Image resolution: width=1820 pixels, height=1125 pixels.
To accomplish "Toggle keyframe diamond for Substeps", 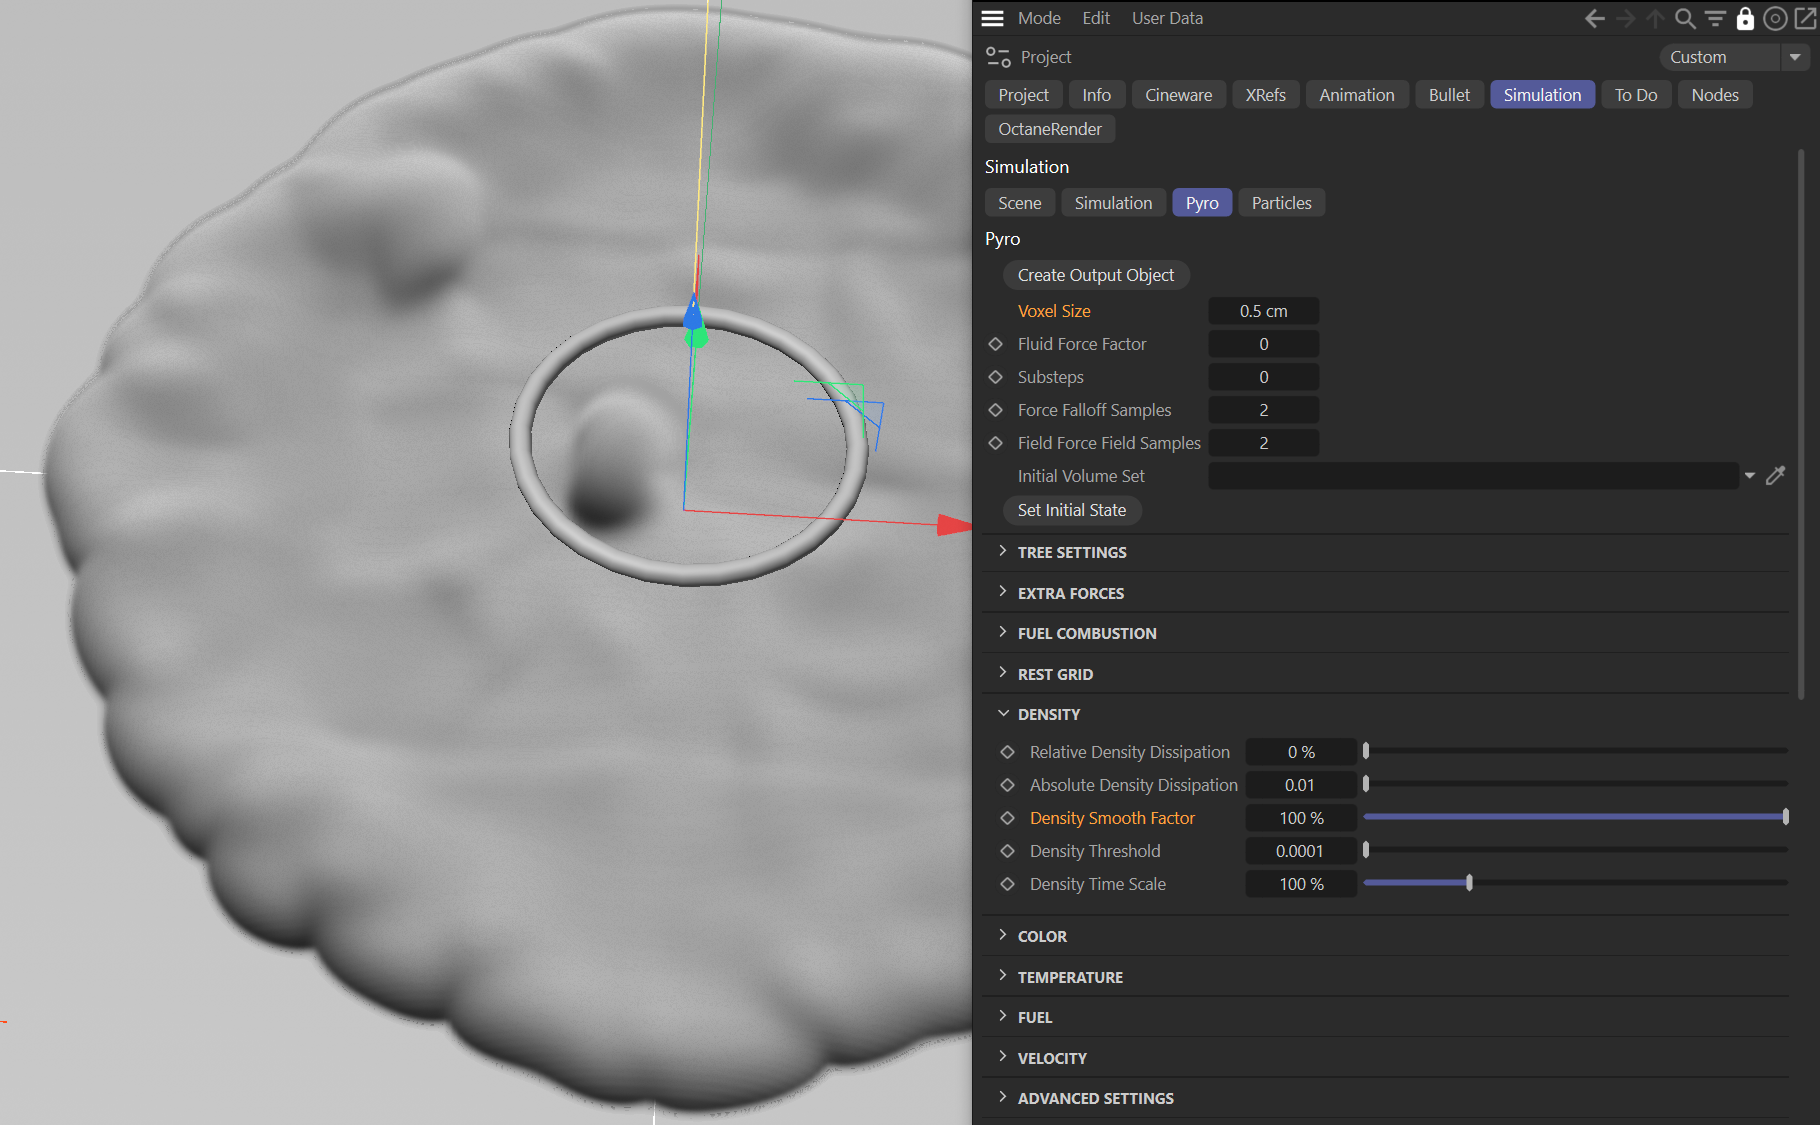I will pos(995,377).
